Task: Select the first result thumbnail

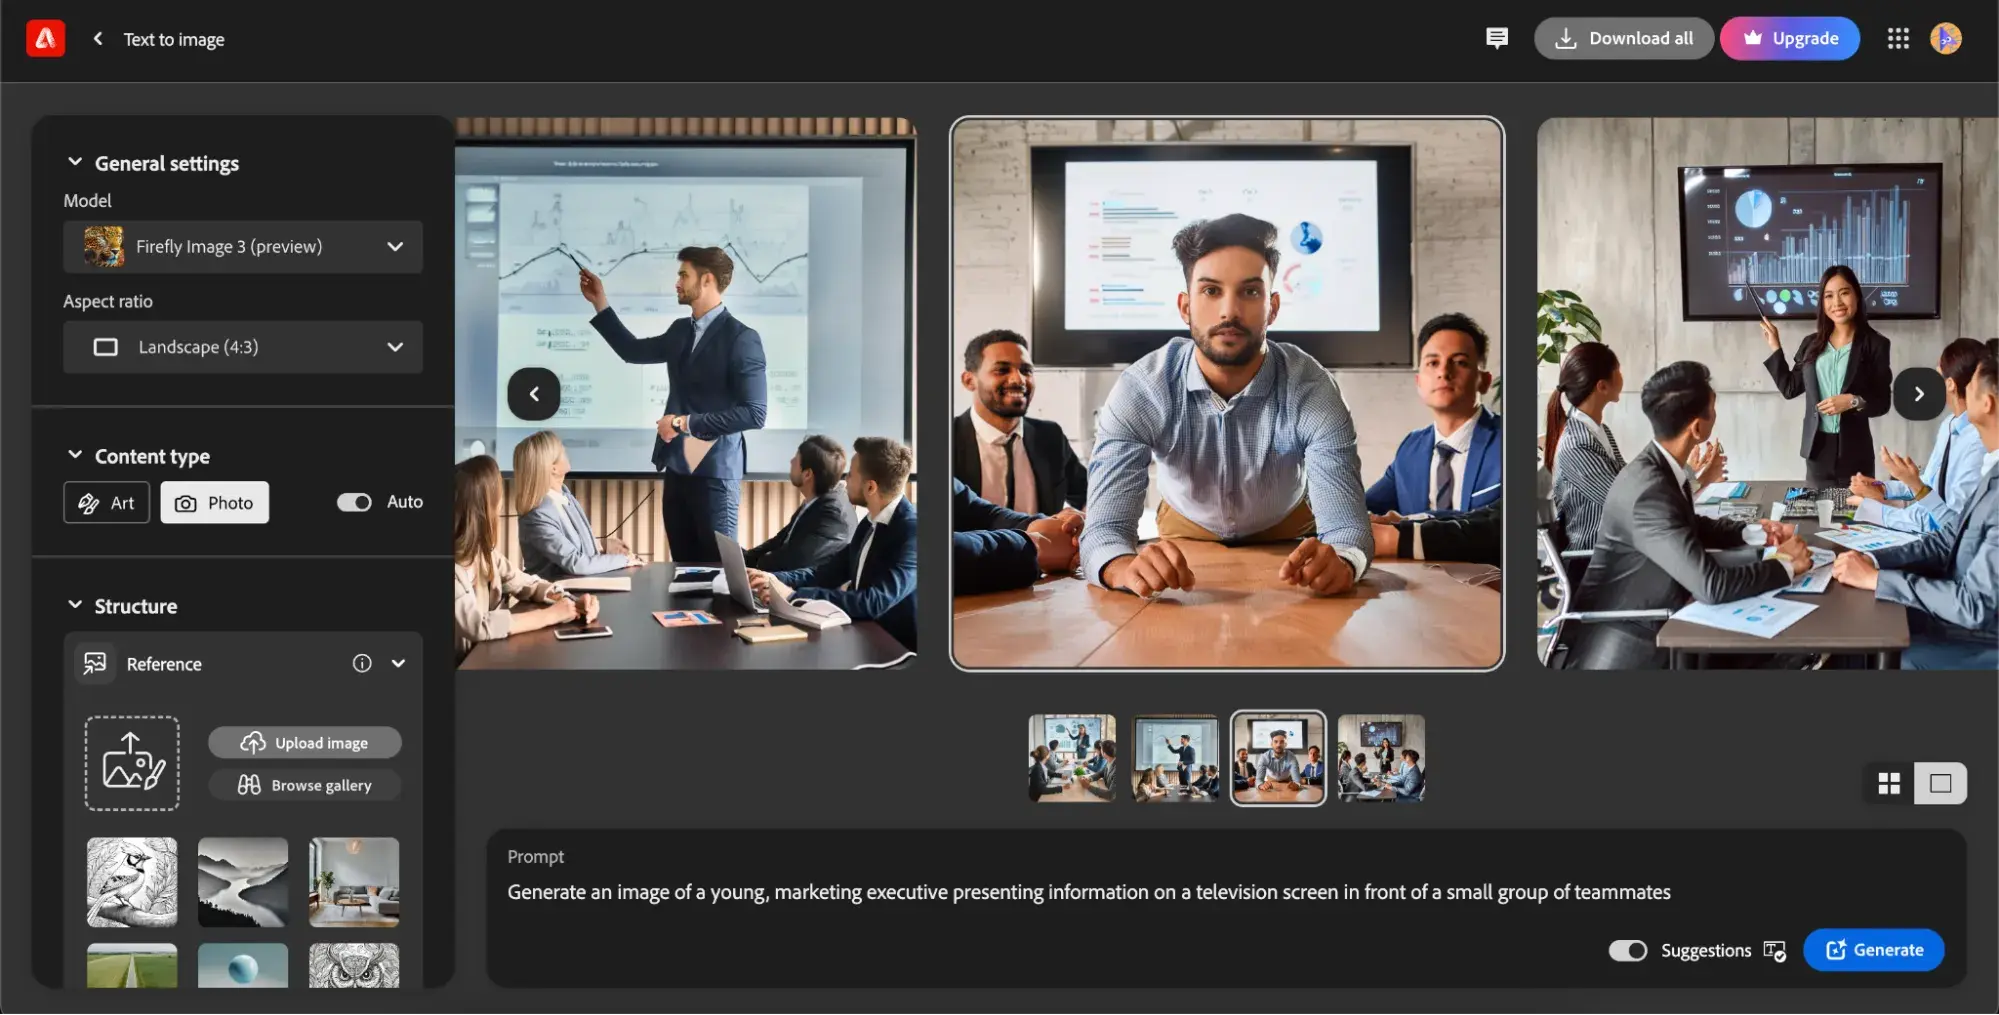Action: (x=1072, y=758)
